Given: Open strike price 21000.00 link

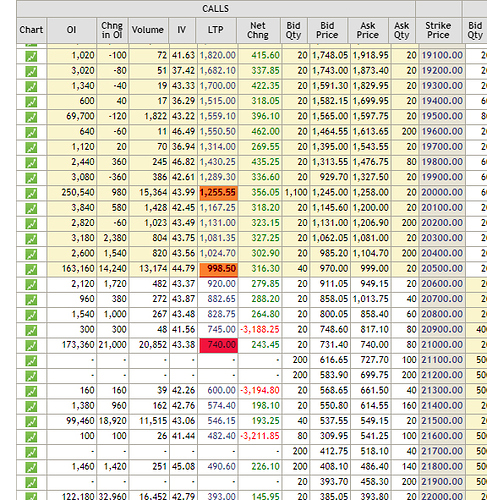Looking at the screenshot, I should (x=442, y=345).
